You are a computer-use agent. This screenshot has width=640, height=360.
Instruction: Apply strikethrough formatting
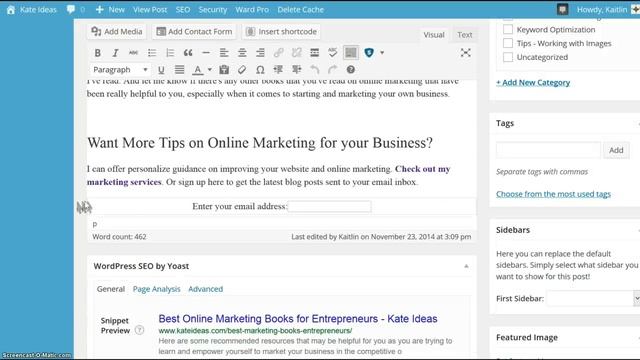pos(133,53)
